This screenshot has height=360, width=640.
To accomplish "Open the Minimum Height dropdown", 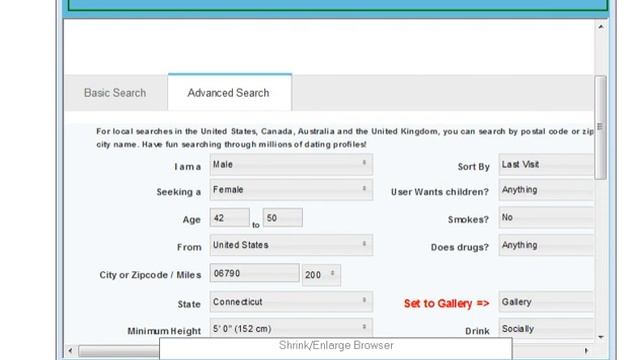I will coord(291,328).
